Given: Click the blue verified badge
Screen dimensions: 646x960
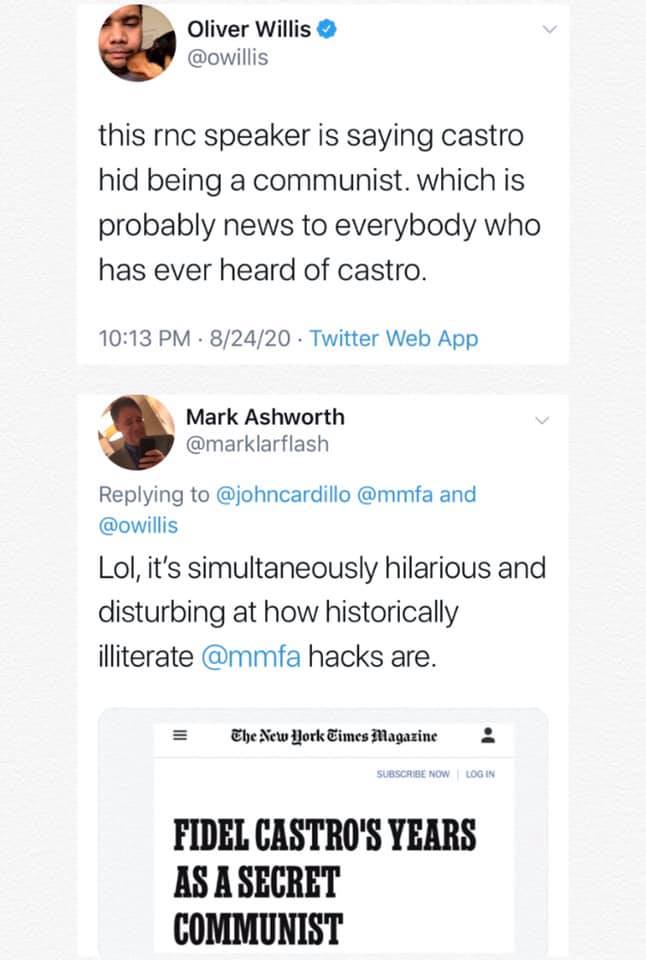Looking at the screenshot, I should 326,30.
